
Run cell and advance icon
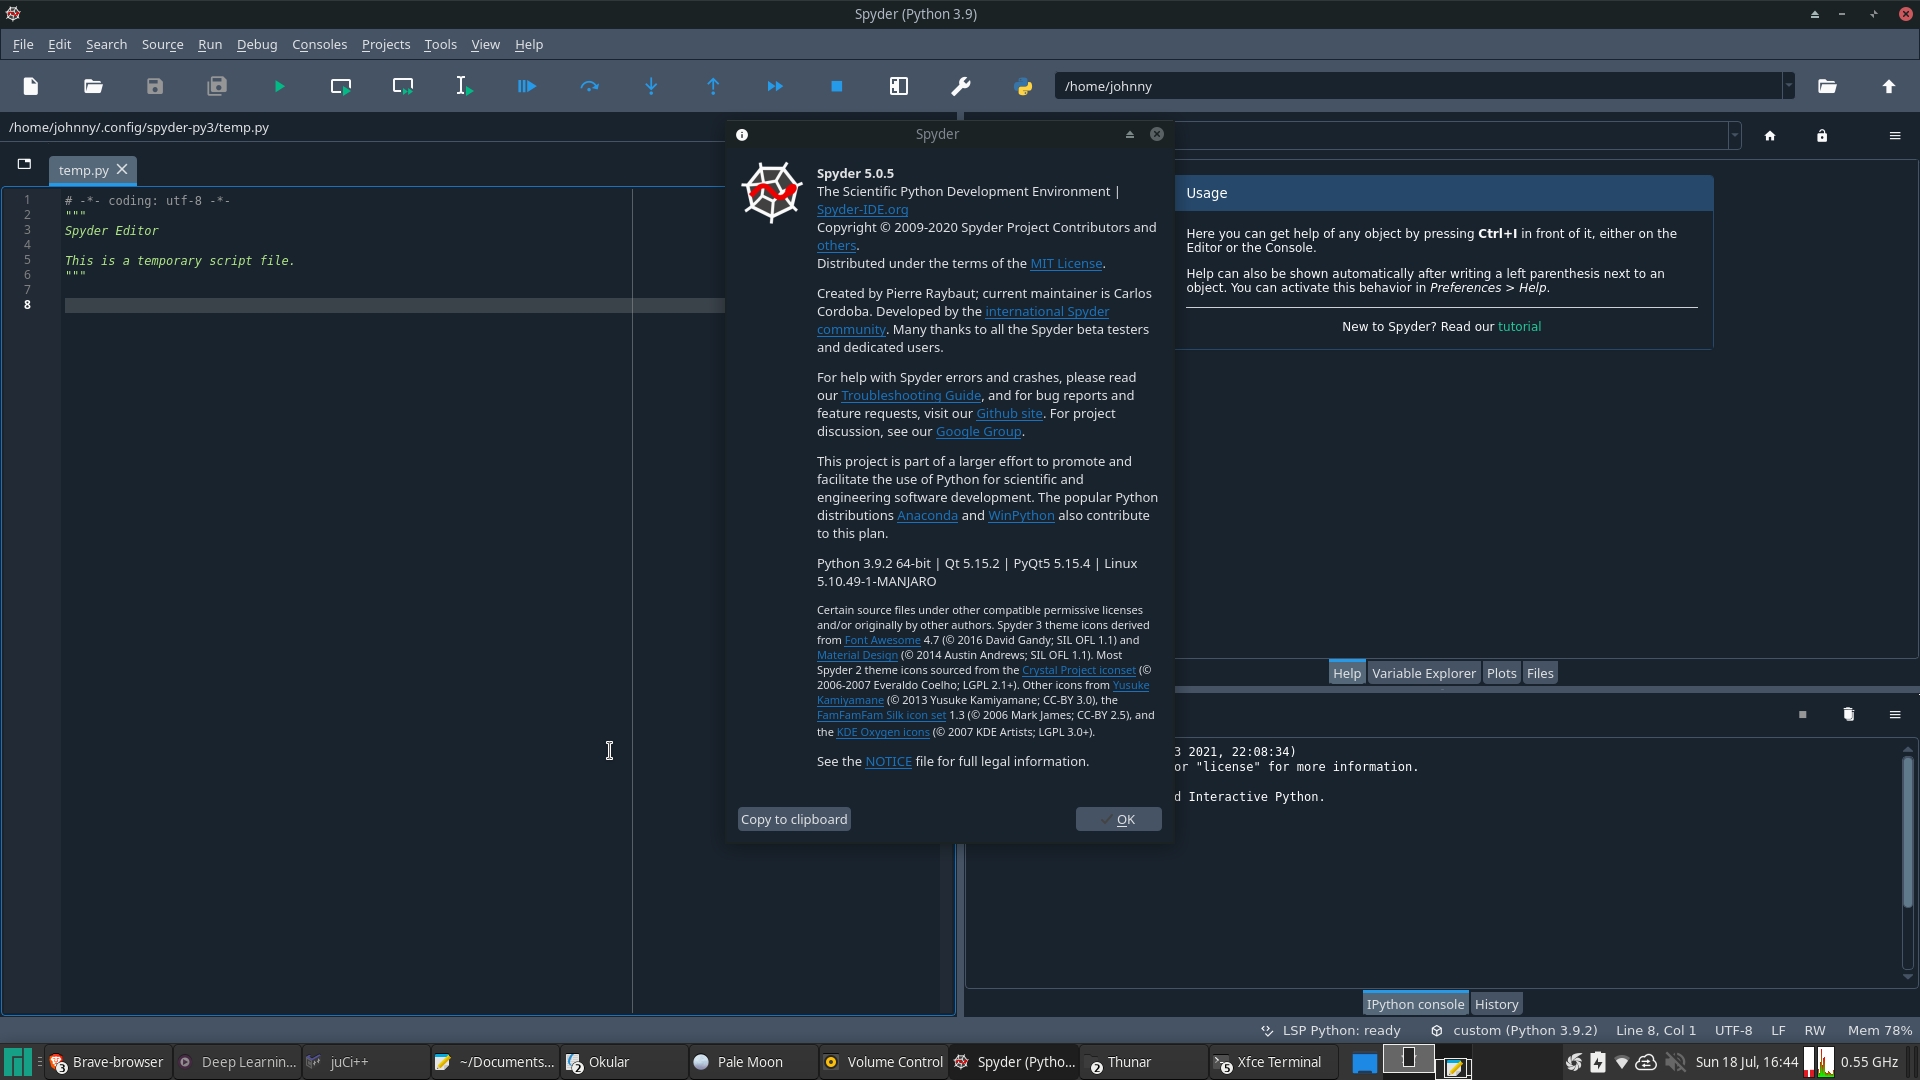point(403,86)
